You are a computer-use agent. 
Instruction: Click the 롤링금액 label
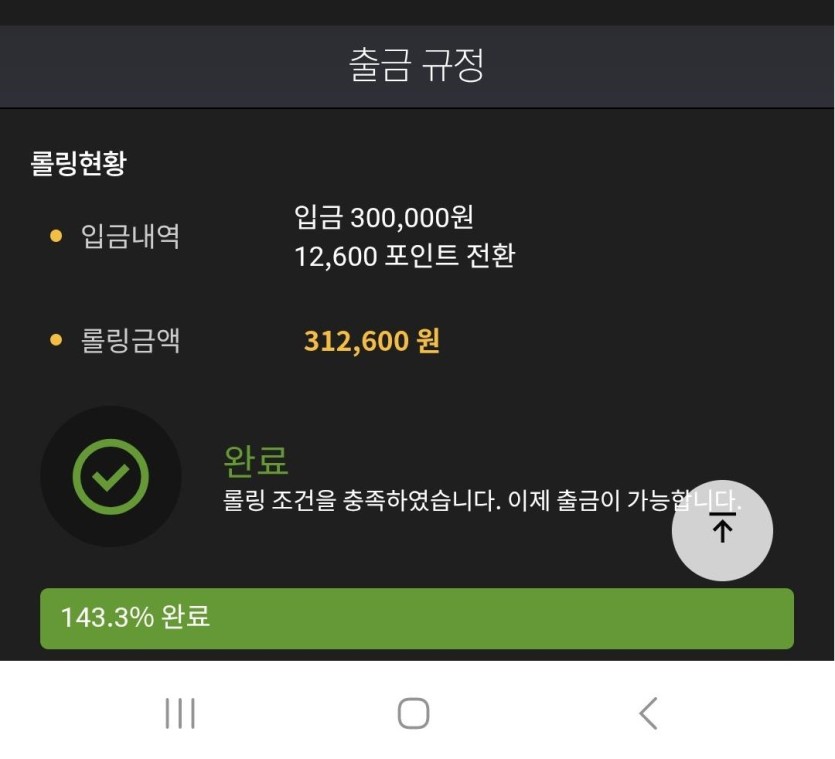coord(130,341)
